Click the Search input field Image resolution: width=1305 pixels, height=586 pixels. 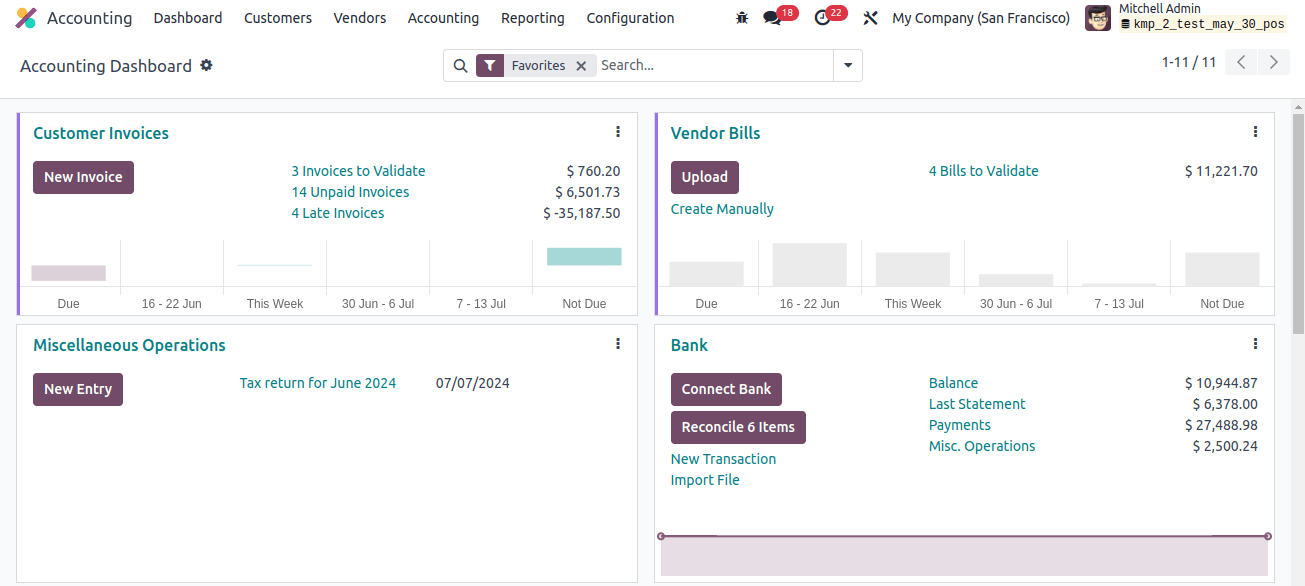coord(714,66)
